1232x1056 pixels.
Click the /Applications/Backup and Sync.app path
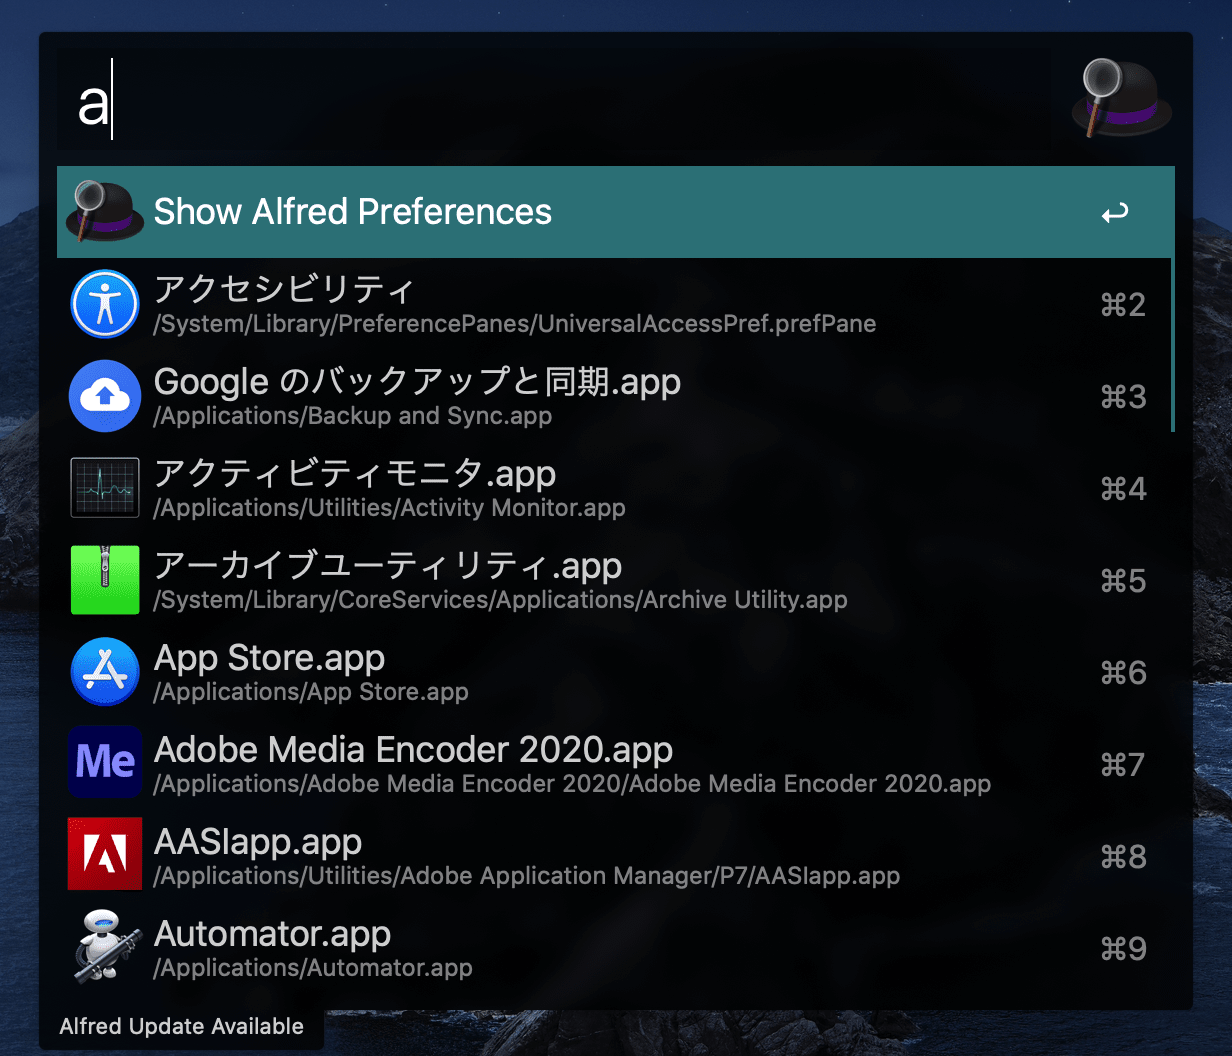tap(352, 416)
